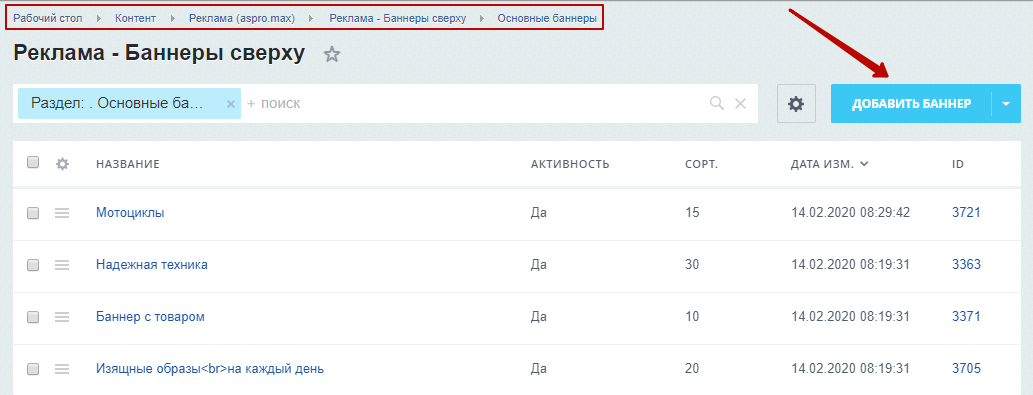Open the Баннер с товаром banner
The image size is (1033, 395).
150,317
